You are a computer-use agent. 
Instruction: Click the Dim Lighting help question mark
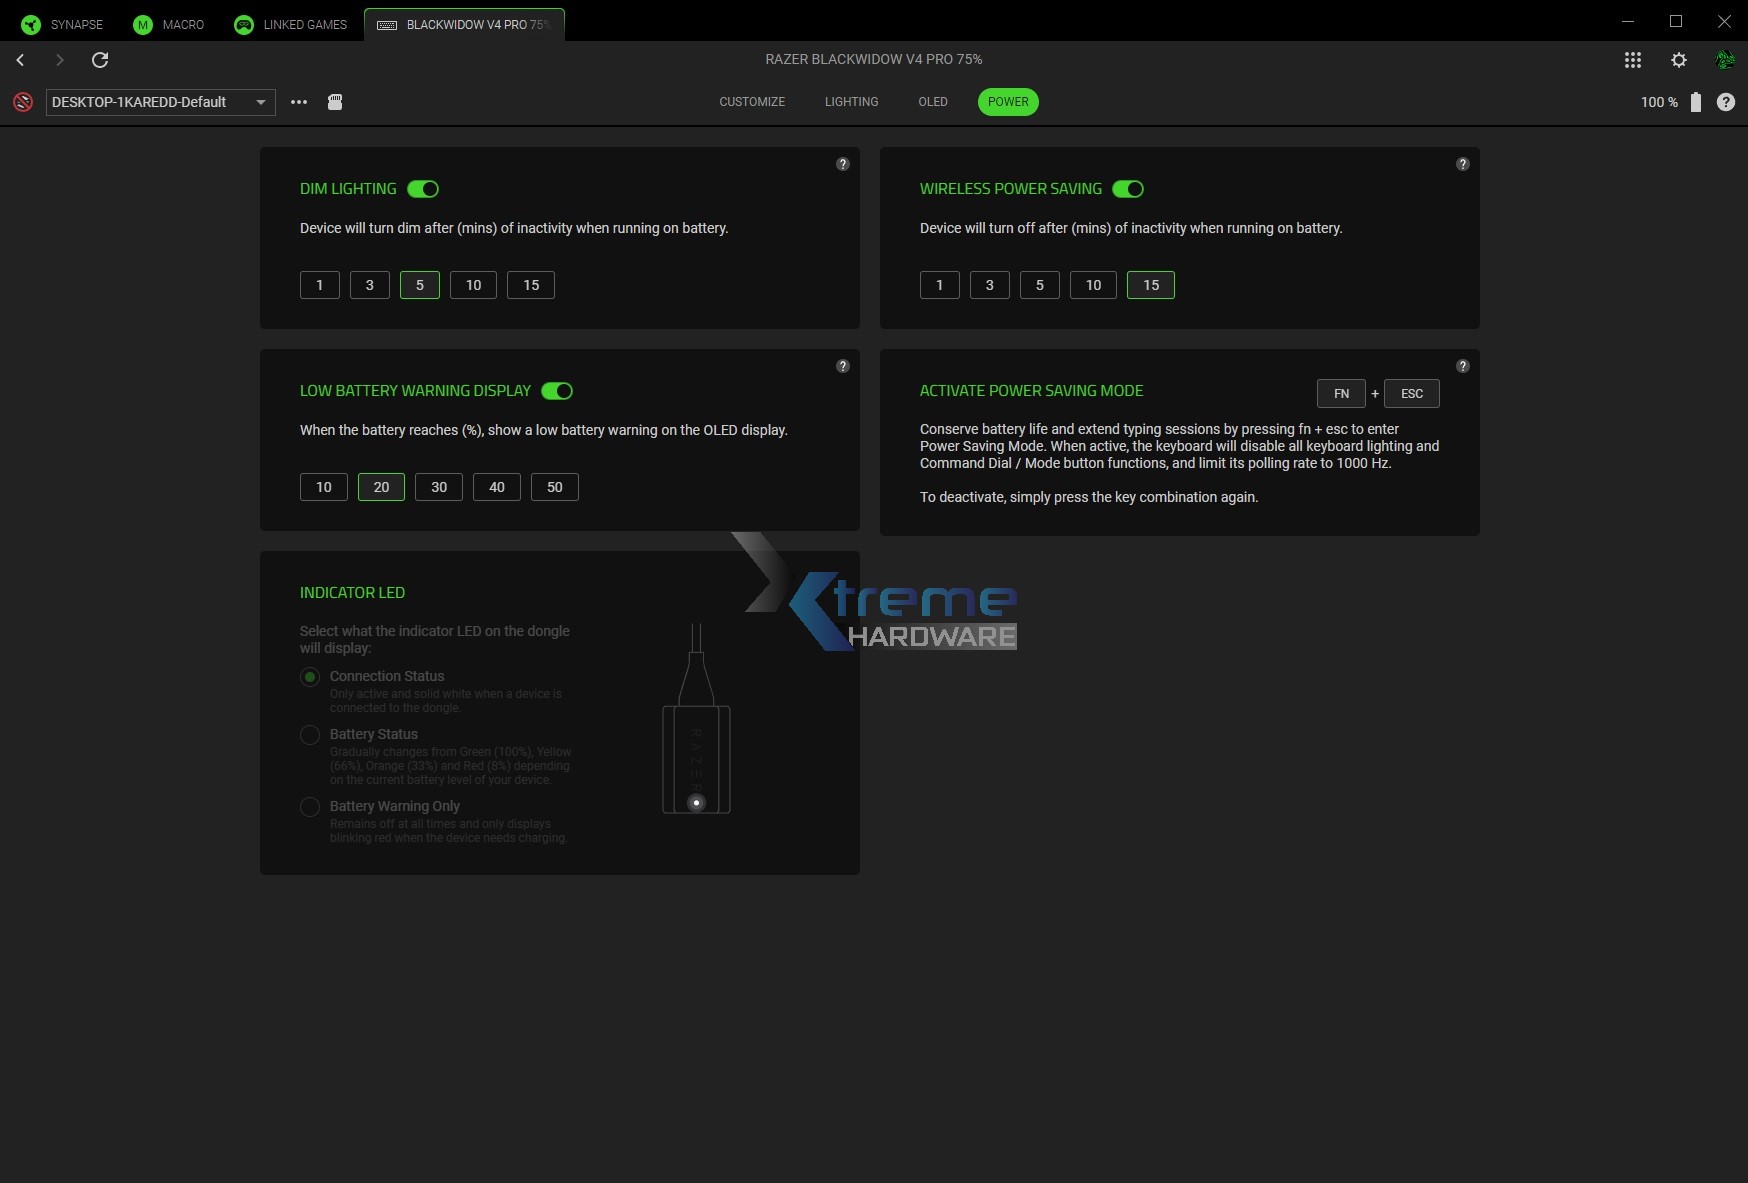point(842,164)
